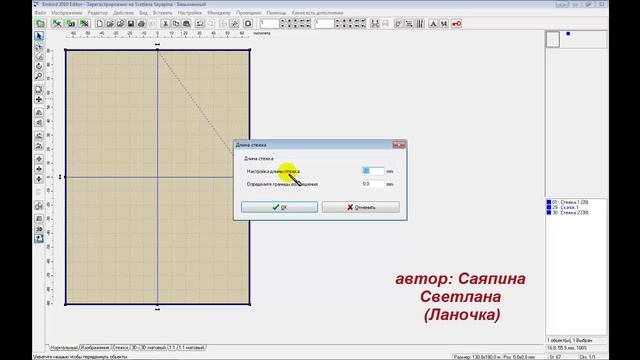
Task: Click the second numeric field in toolbar
Action: click(324, 24)
